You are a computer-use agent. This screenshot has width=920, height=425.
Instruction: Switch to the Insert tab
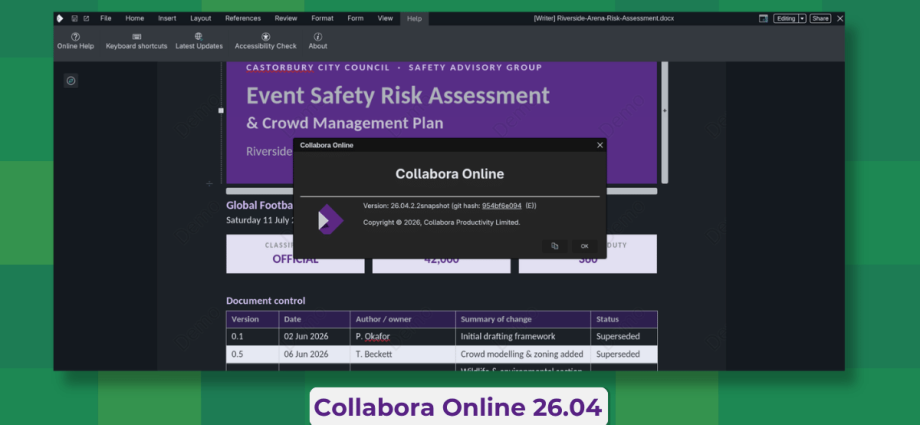[x=167, y=19]
